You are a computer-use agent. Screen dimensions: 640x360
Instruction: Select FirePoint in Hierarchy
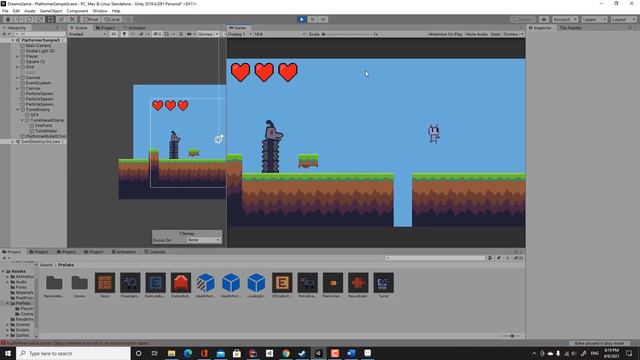pos(43,126)
